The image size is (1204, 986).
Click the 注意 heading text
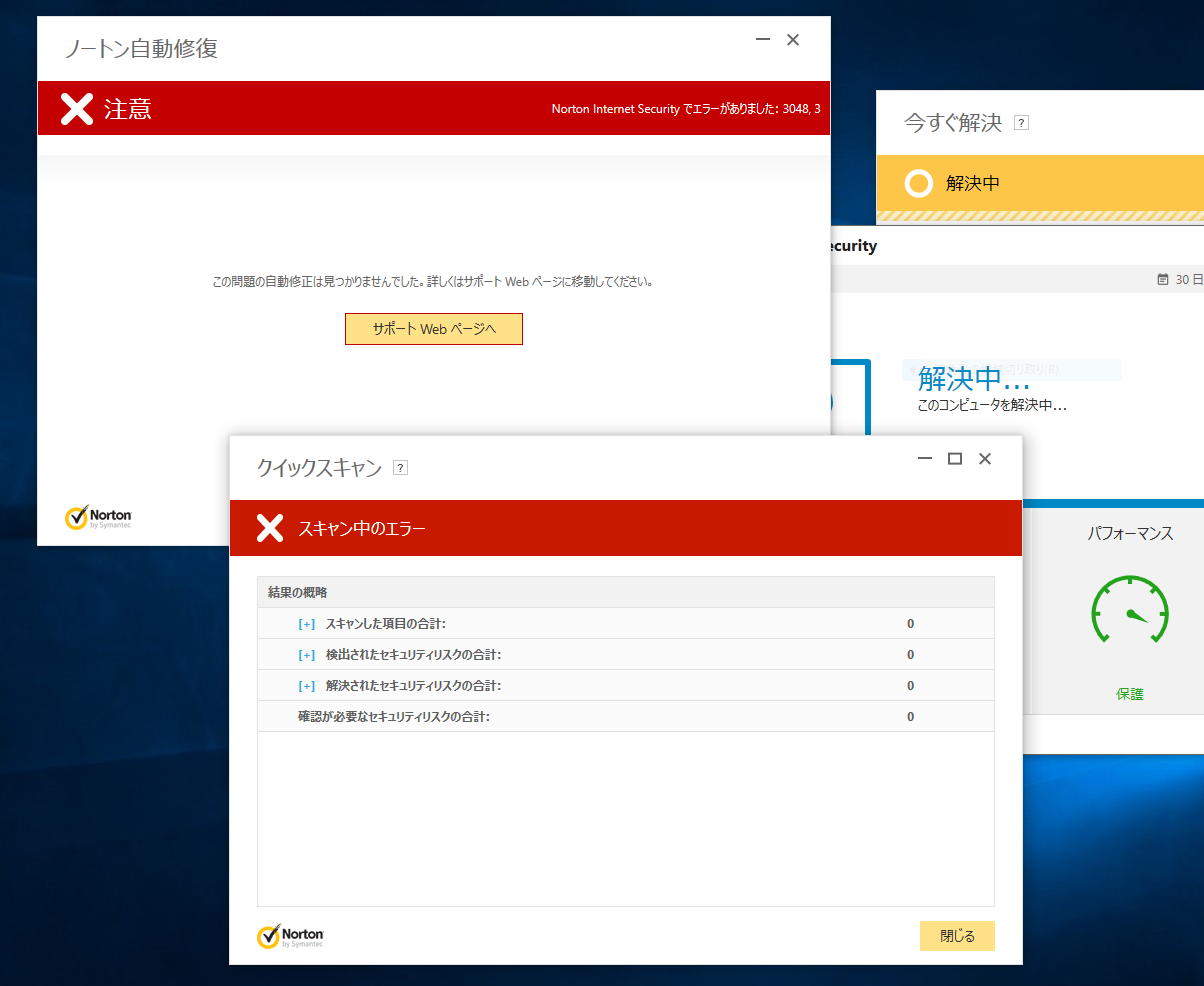coord(128,108)
